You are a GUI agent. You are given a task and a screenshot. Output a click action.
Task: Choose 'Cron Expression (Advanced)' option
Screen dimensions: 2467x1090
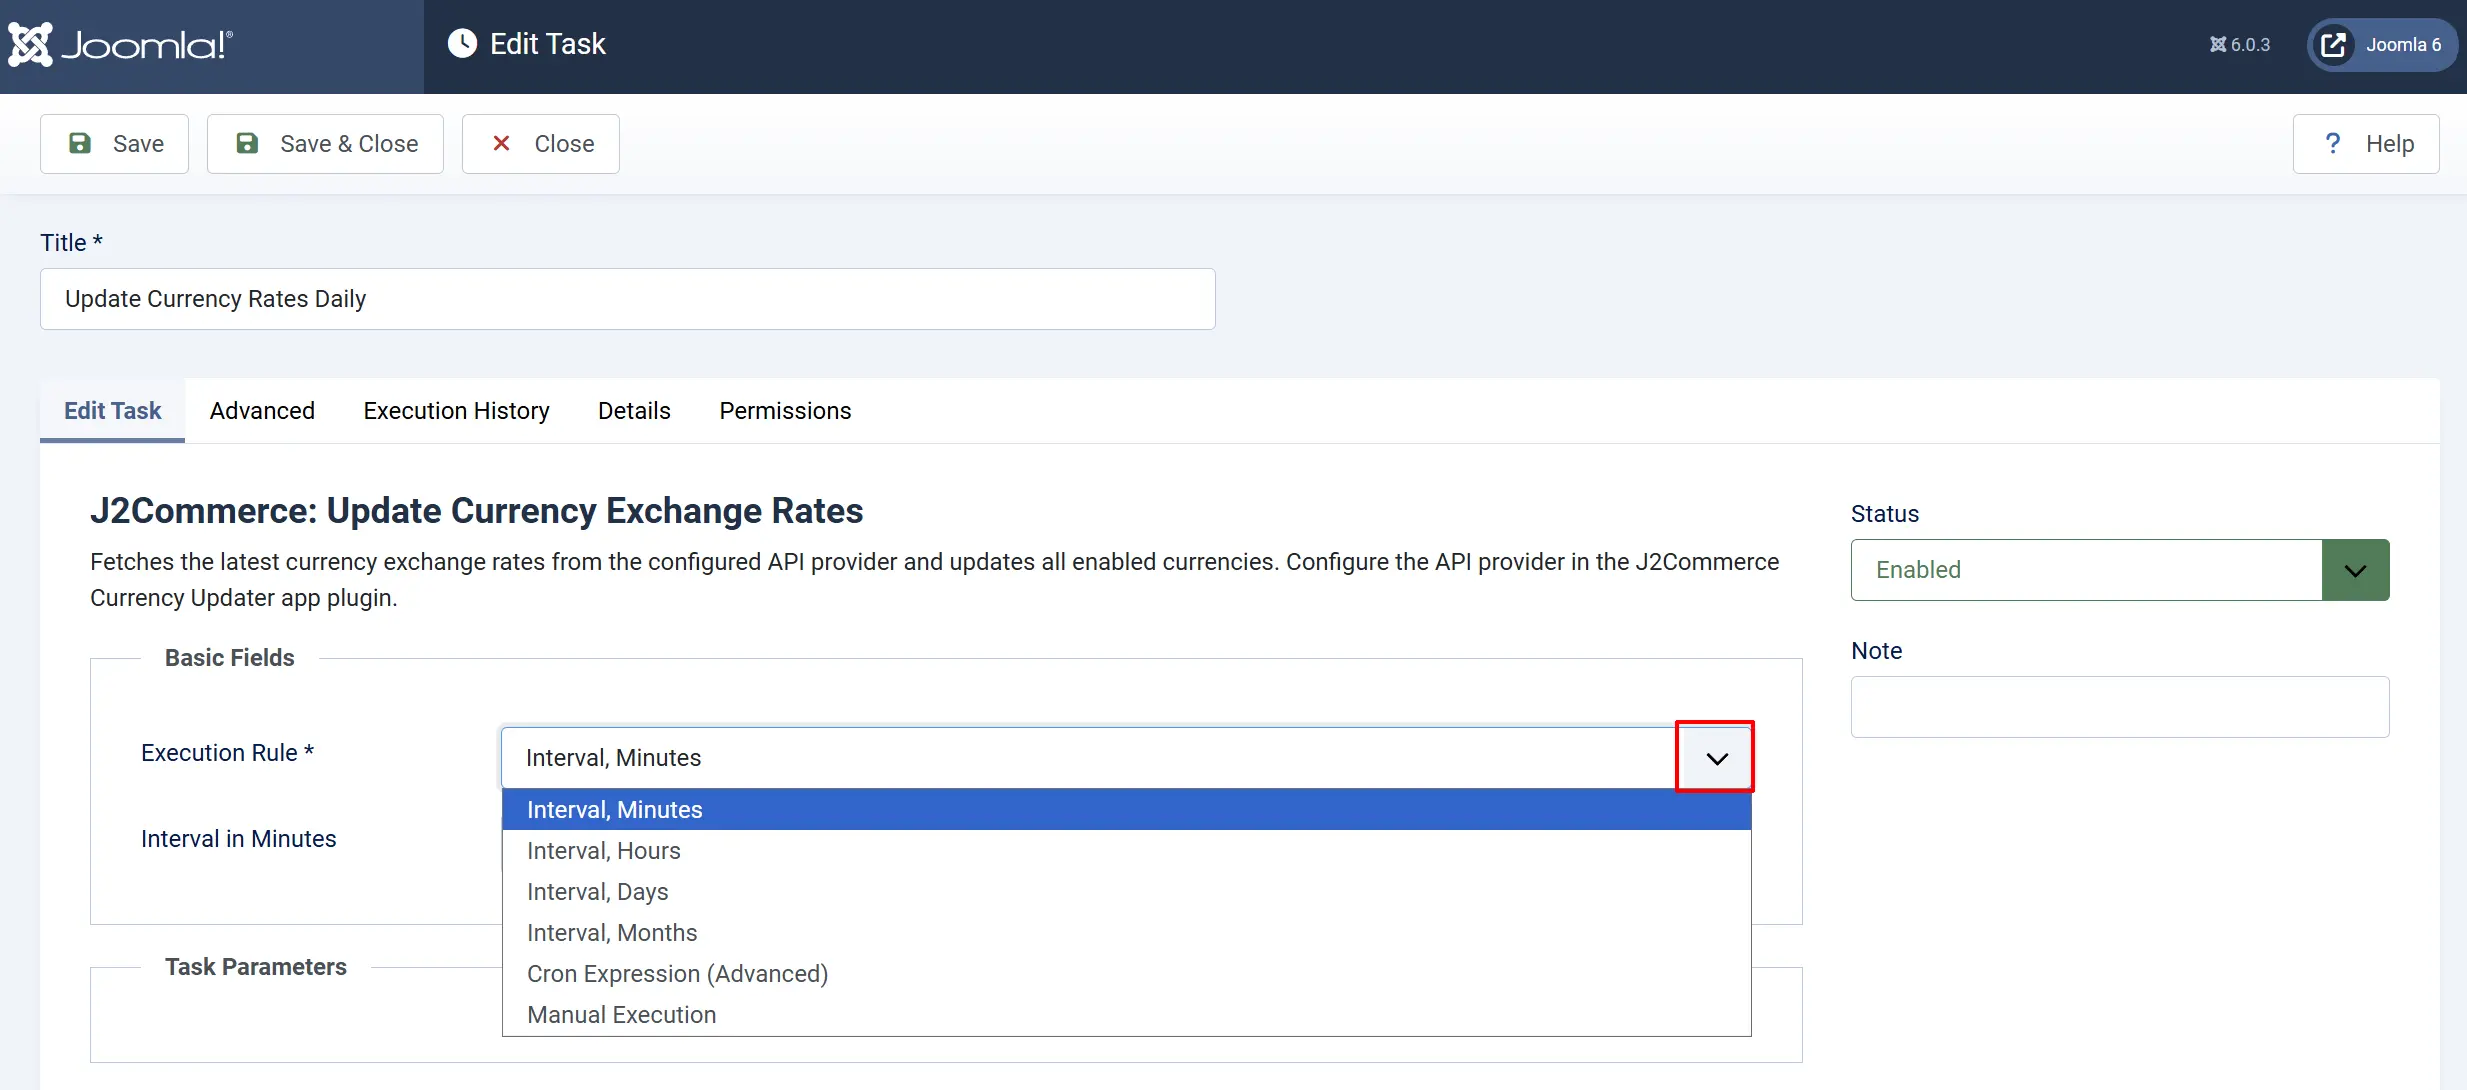1127,974
